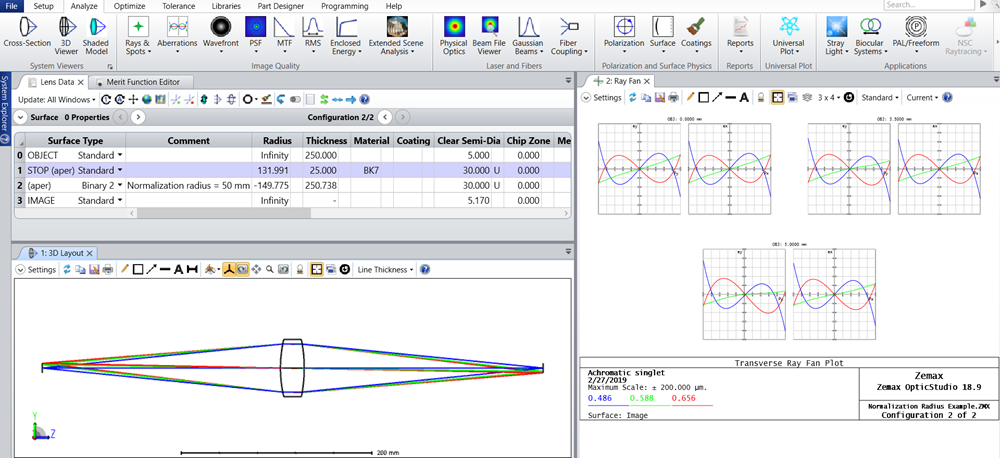Click the pan arrows icon in 3D Layout

256,270
